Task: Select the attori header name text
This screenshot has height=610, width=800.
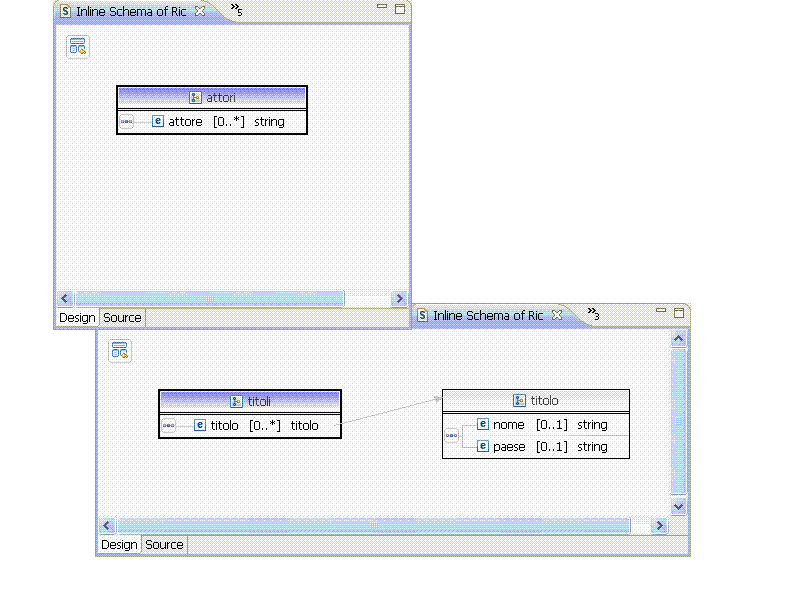Action: [x=220, y=97]
